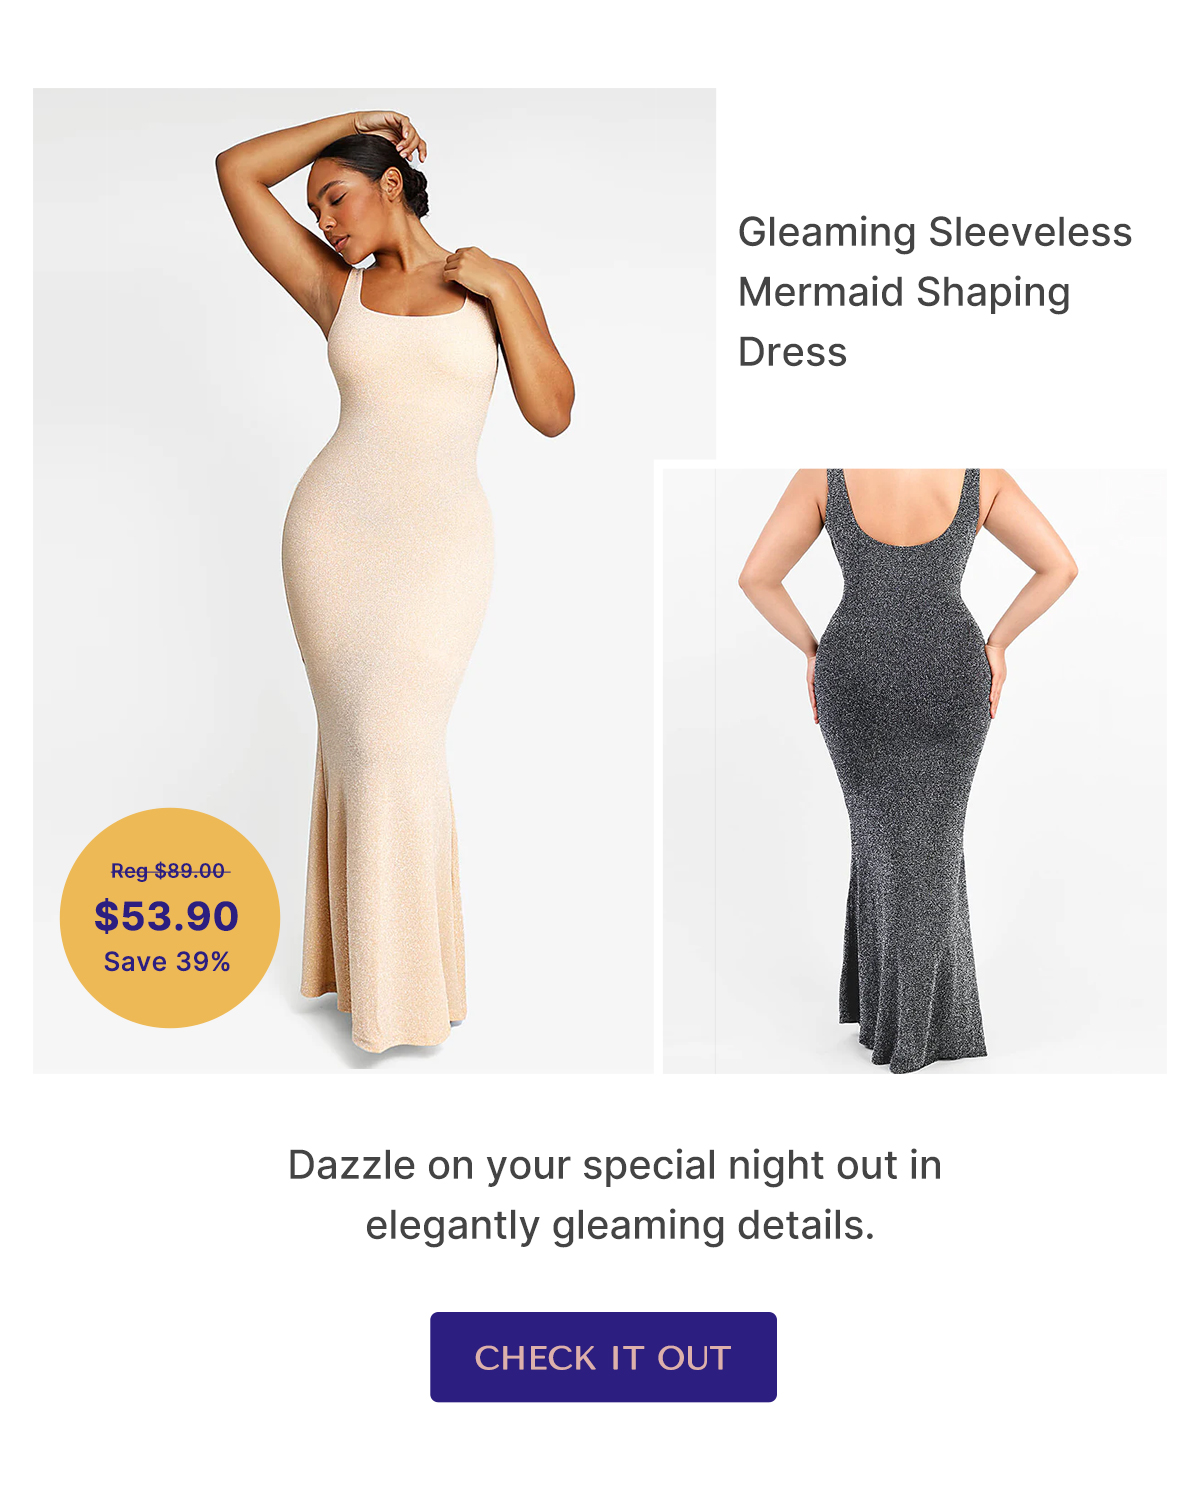This screenshot has height=1504, width=1200.
Task: Click the $53.90 sale price
Action: pyautogui.click(x=167, y=916)
